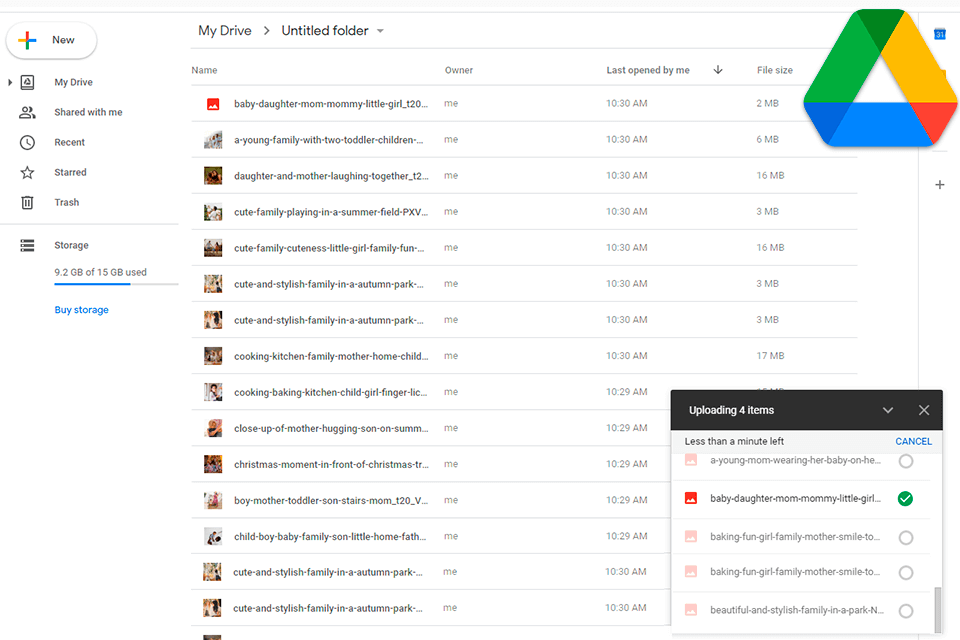960x640 pixels.
Task: Click the Less than a minute left text
Action: tap(734, 442)
